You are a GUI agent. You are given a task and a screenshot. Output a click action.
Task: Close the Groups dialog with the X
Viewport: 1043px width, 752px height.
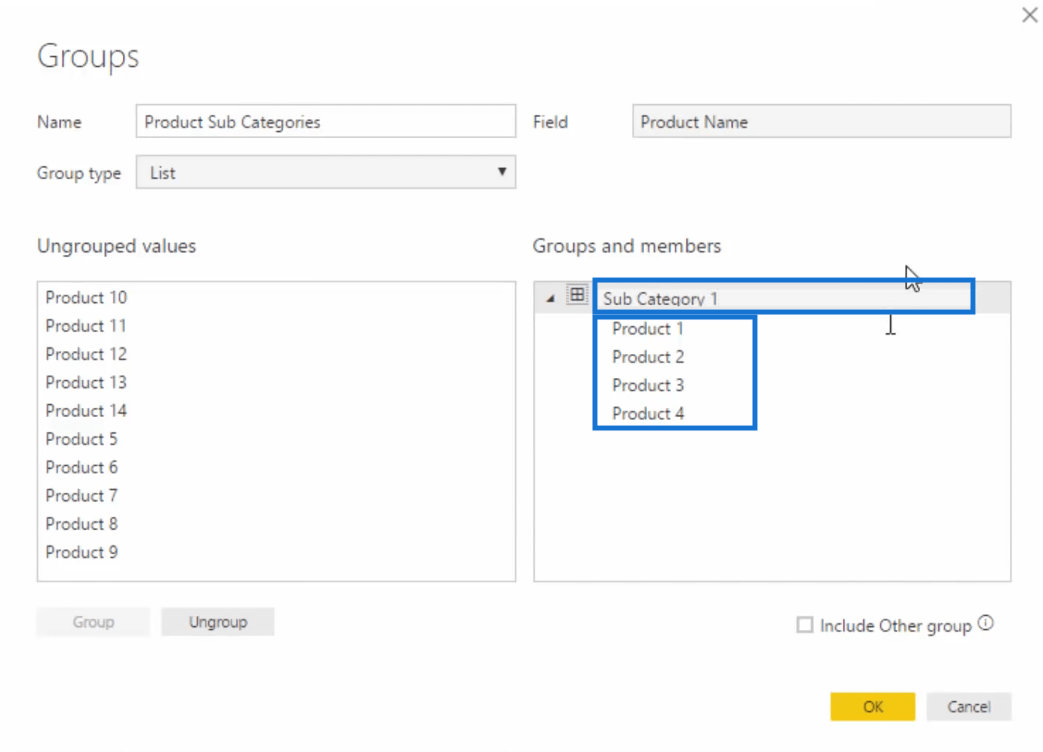pos(1030,15)
